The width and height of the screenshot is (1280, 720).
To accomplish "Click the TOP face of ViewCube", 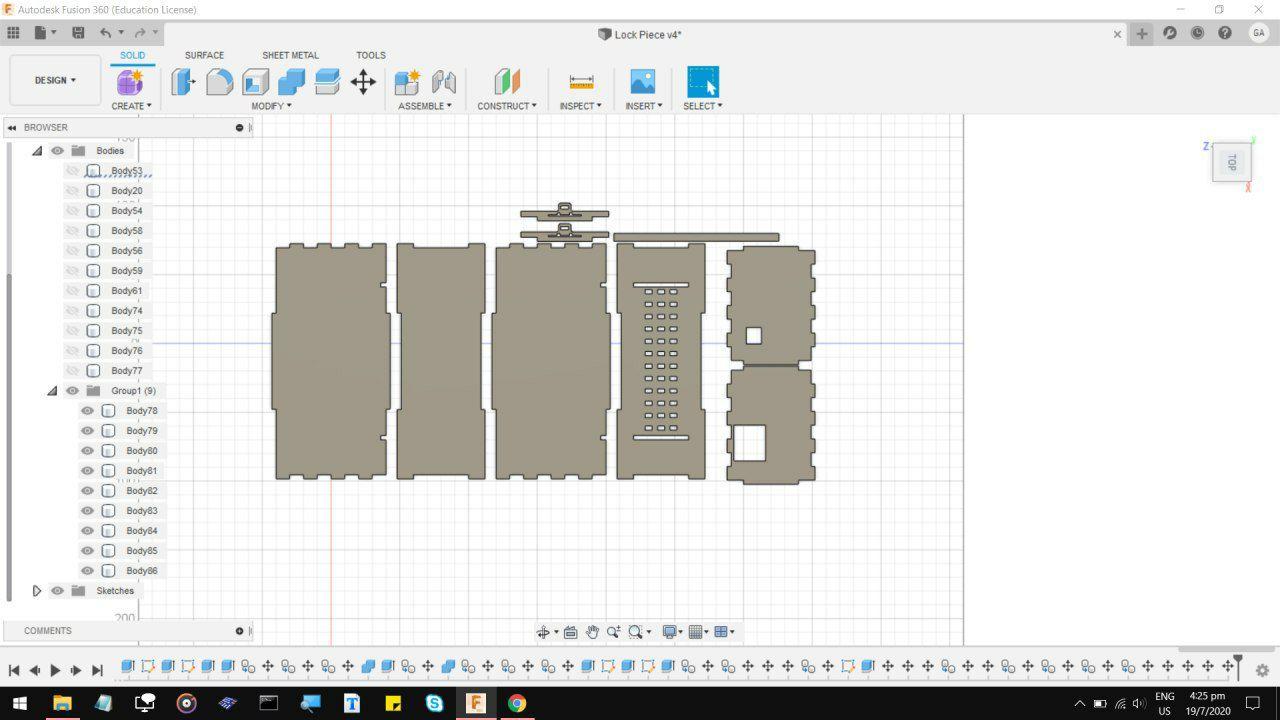I will pyautogui.click(x=1232, y=162).
